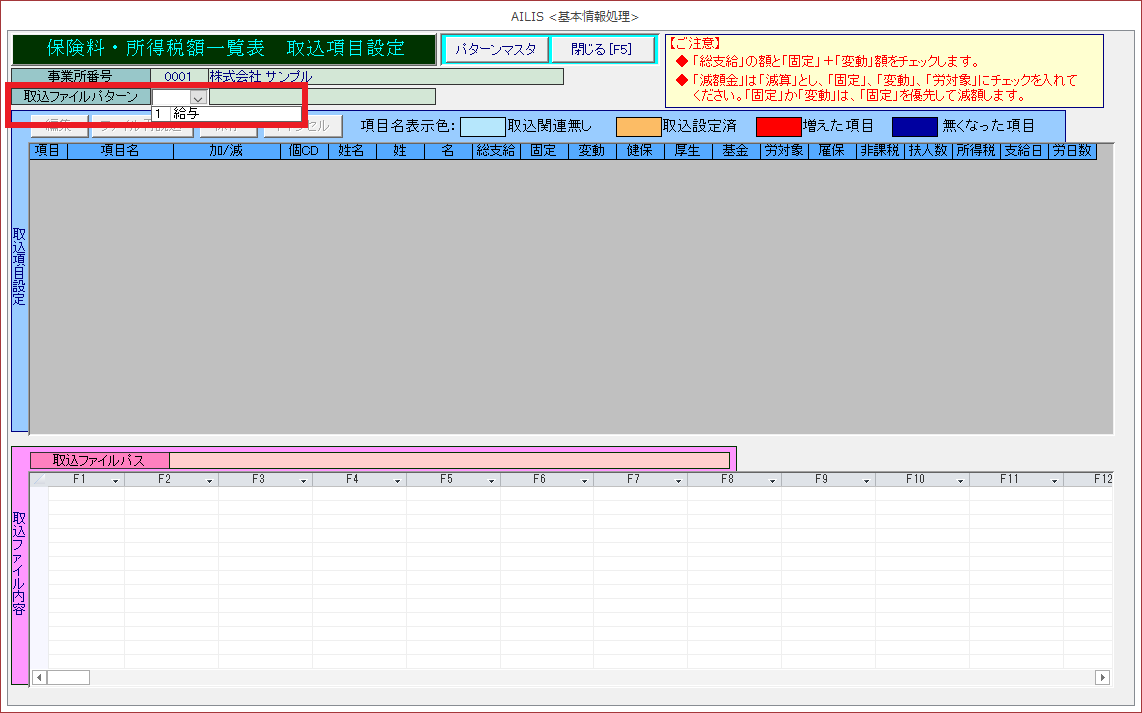Click the 閉じる [F5] button
This screenshot has width=1142, height=713.
602,49
